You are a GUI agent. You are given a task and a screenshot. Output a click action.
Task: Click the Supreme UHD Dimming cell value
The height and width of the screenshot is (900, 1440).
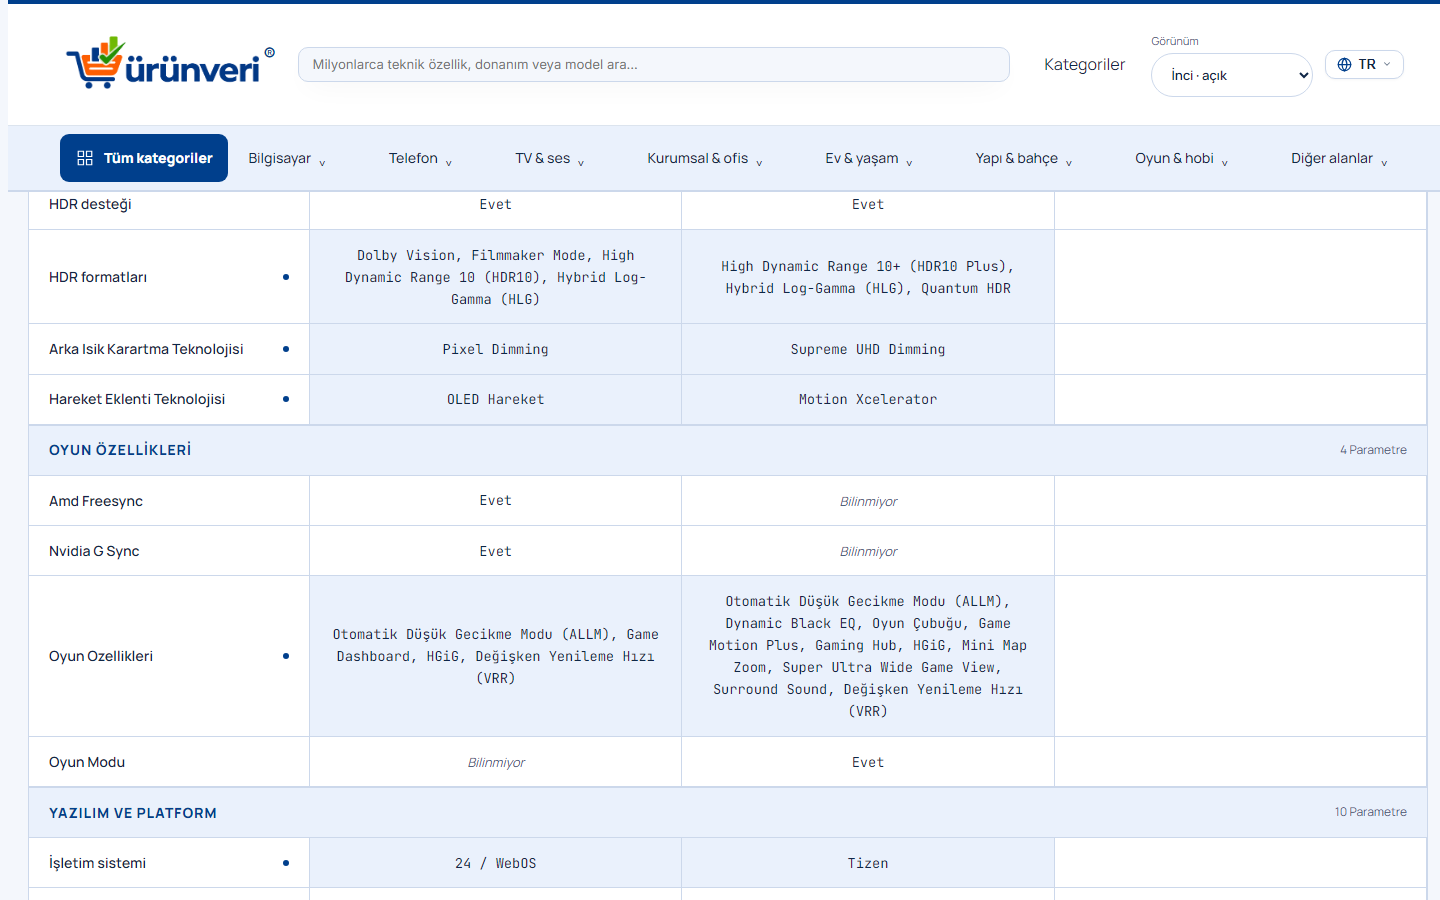pos(868,349)
